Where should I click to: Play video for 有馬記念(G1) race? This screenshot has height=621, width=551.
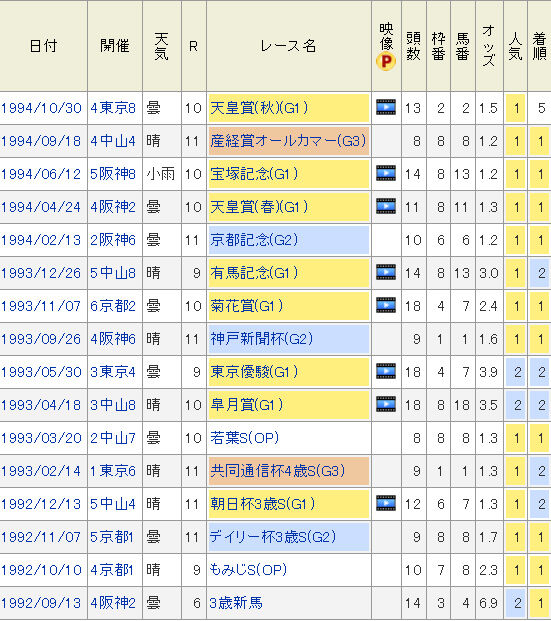386,272
